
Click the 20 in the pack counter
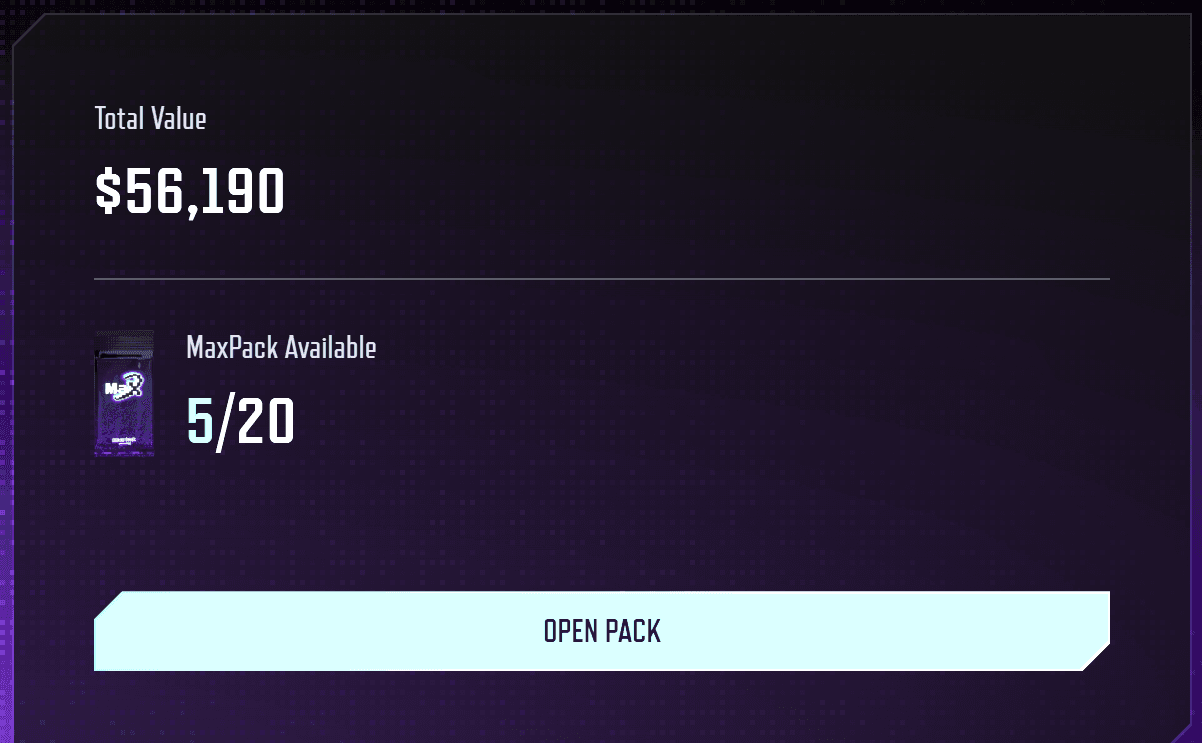[x=264, y=421]
